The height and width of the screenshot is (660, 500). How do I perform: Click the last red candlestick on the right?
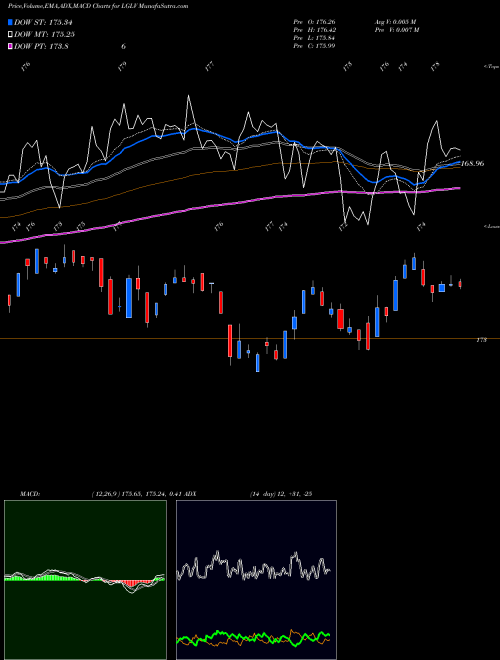coord(460,284)
